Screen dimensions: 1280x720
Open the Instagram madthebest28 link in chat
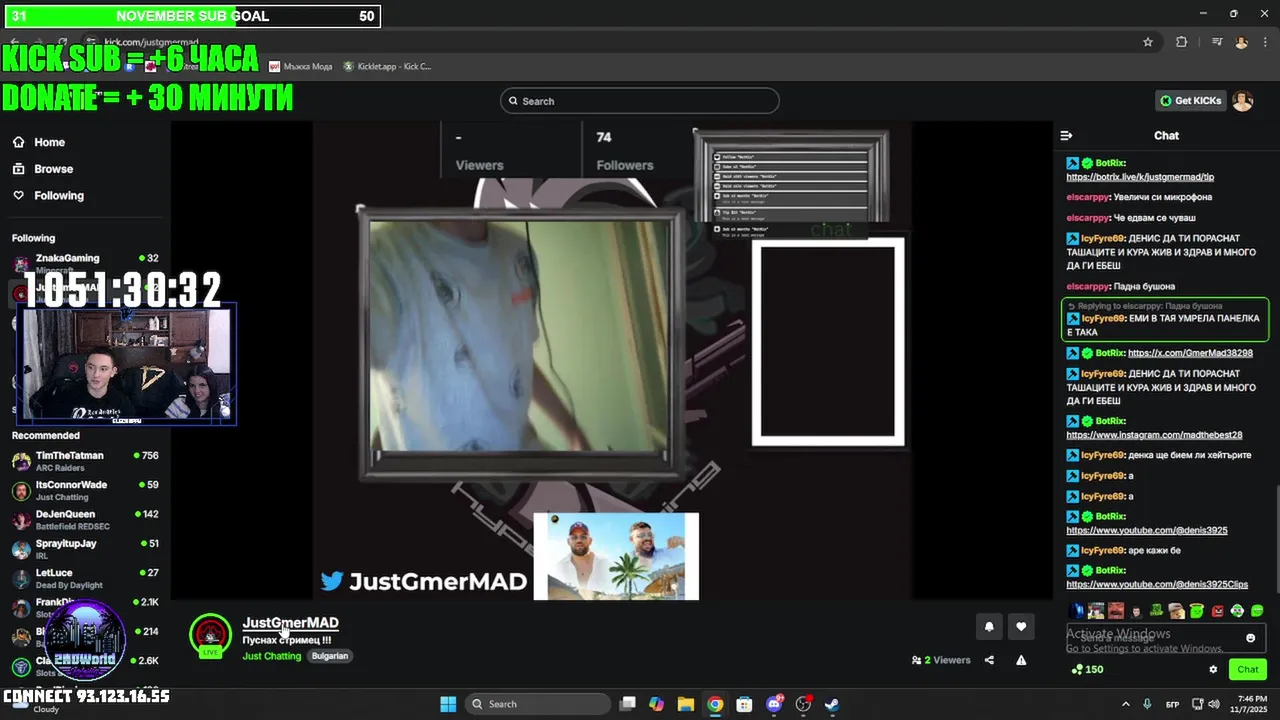click(1154, 435)
